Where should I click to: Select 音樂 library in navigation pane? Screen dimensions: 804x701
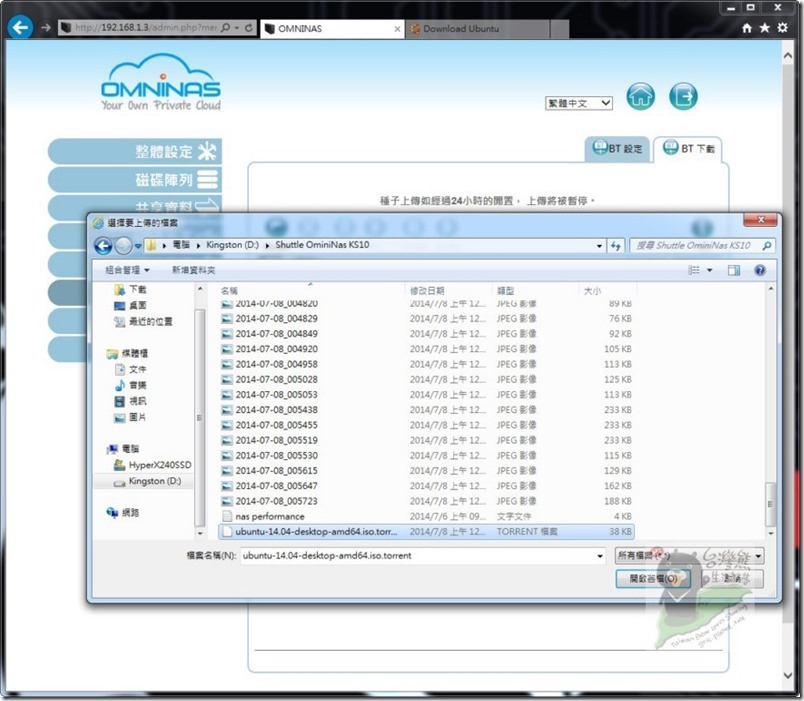coord(130,385)
